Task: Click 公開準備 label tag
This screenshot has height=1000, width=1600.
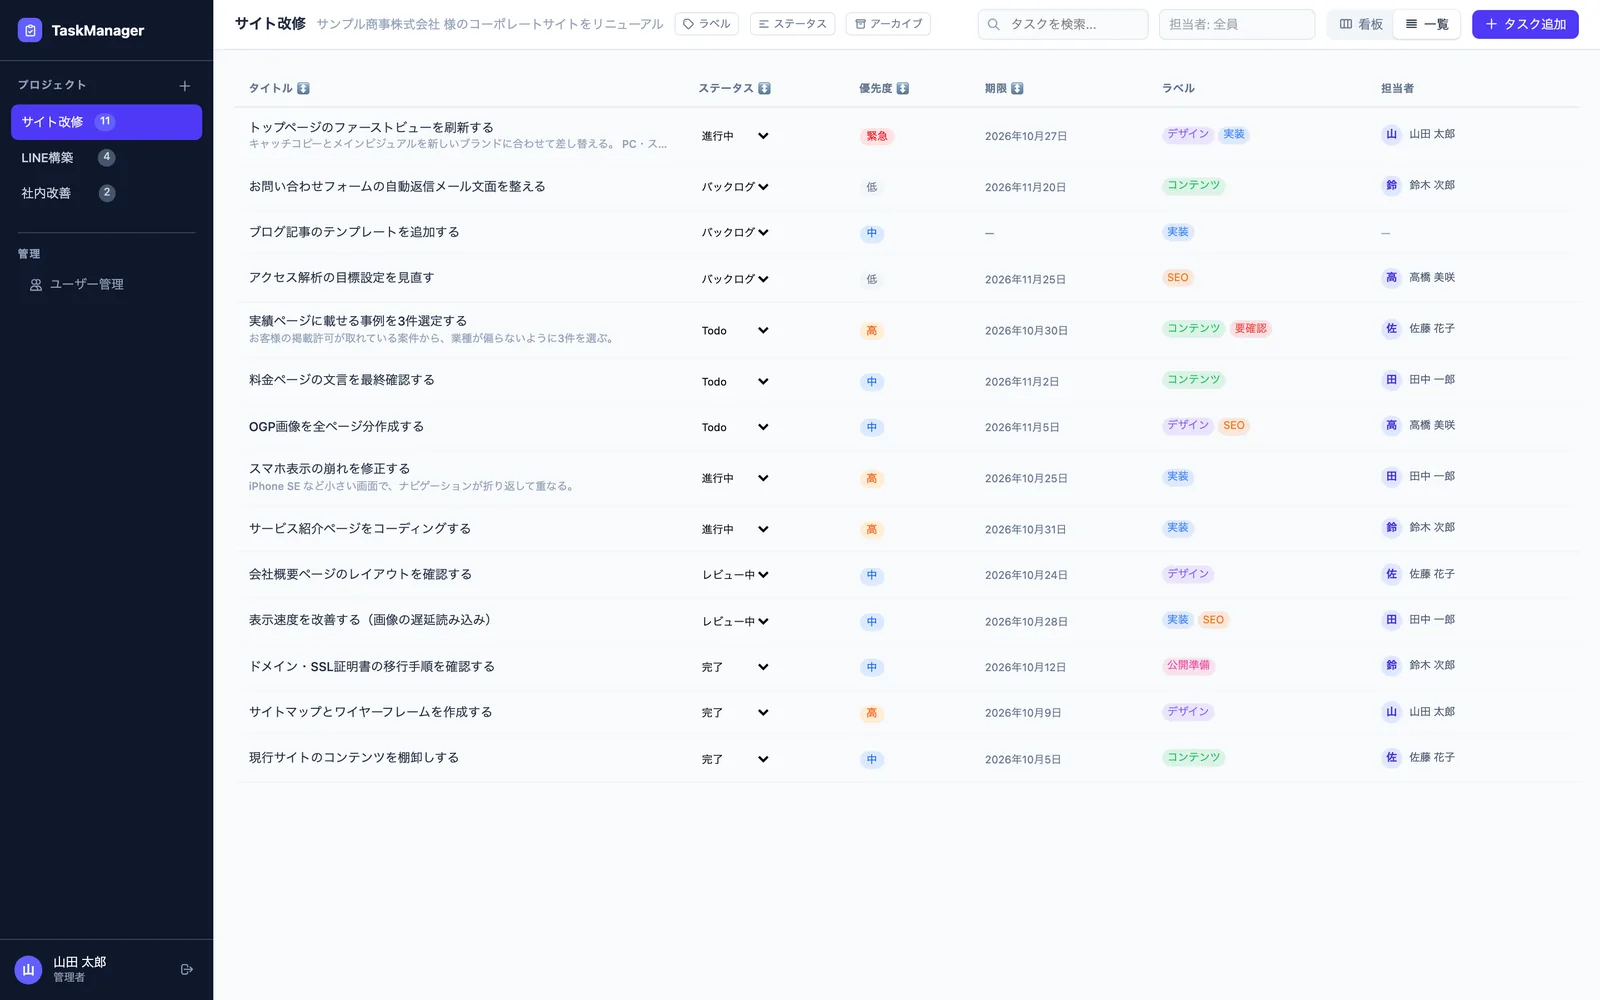Action: pos(1188,665)
